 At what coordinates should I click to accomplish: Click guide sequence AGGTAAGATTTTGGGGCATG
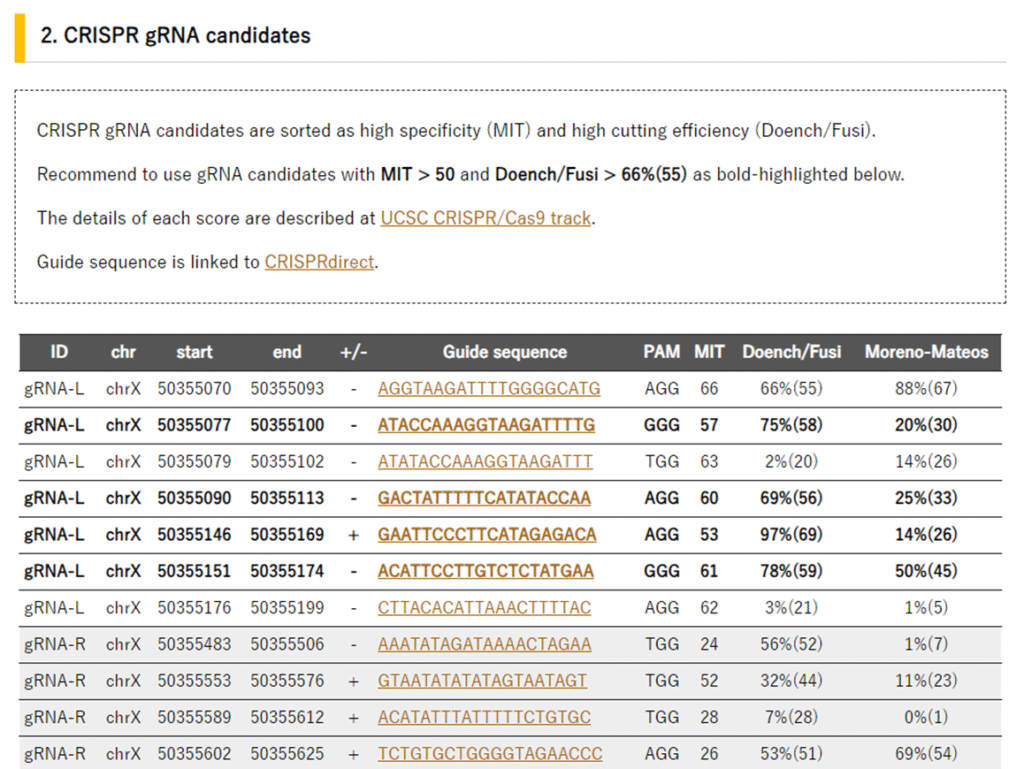tap(489, 388)
